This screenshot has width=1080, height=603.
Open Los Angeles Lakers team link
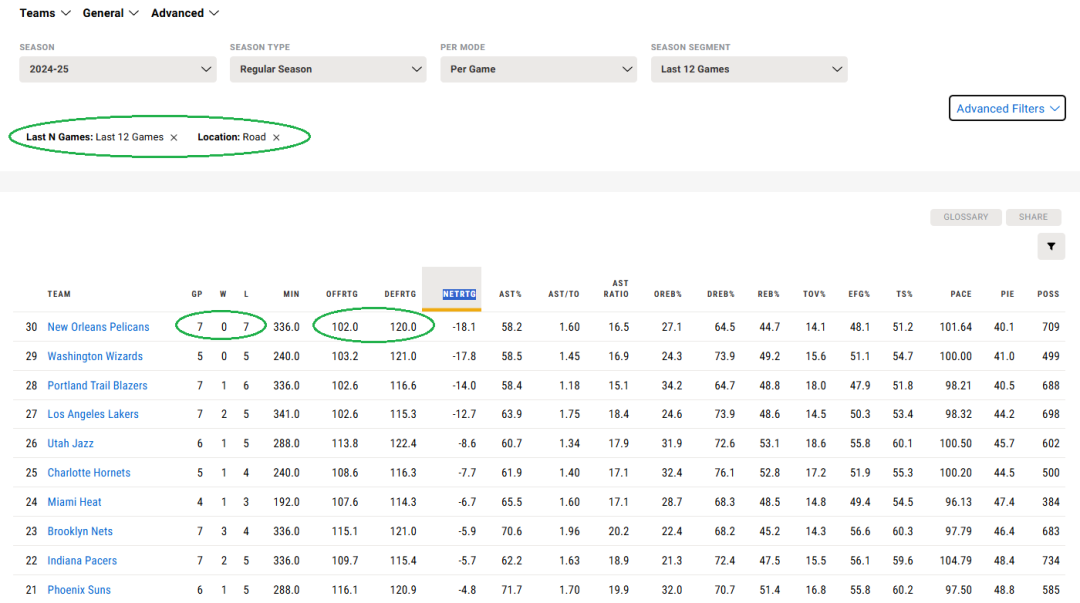coord(93,414)
